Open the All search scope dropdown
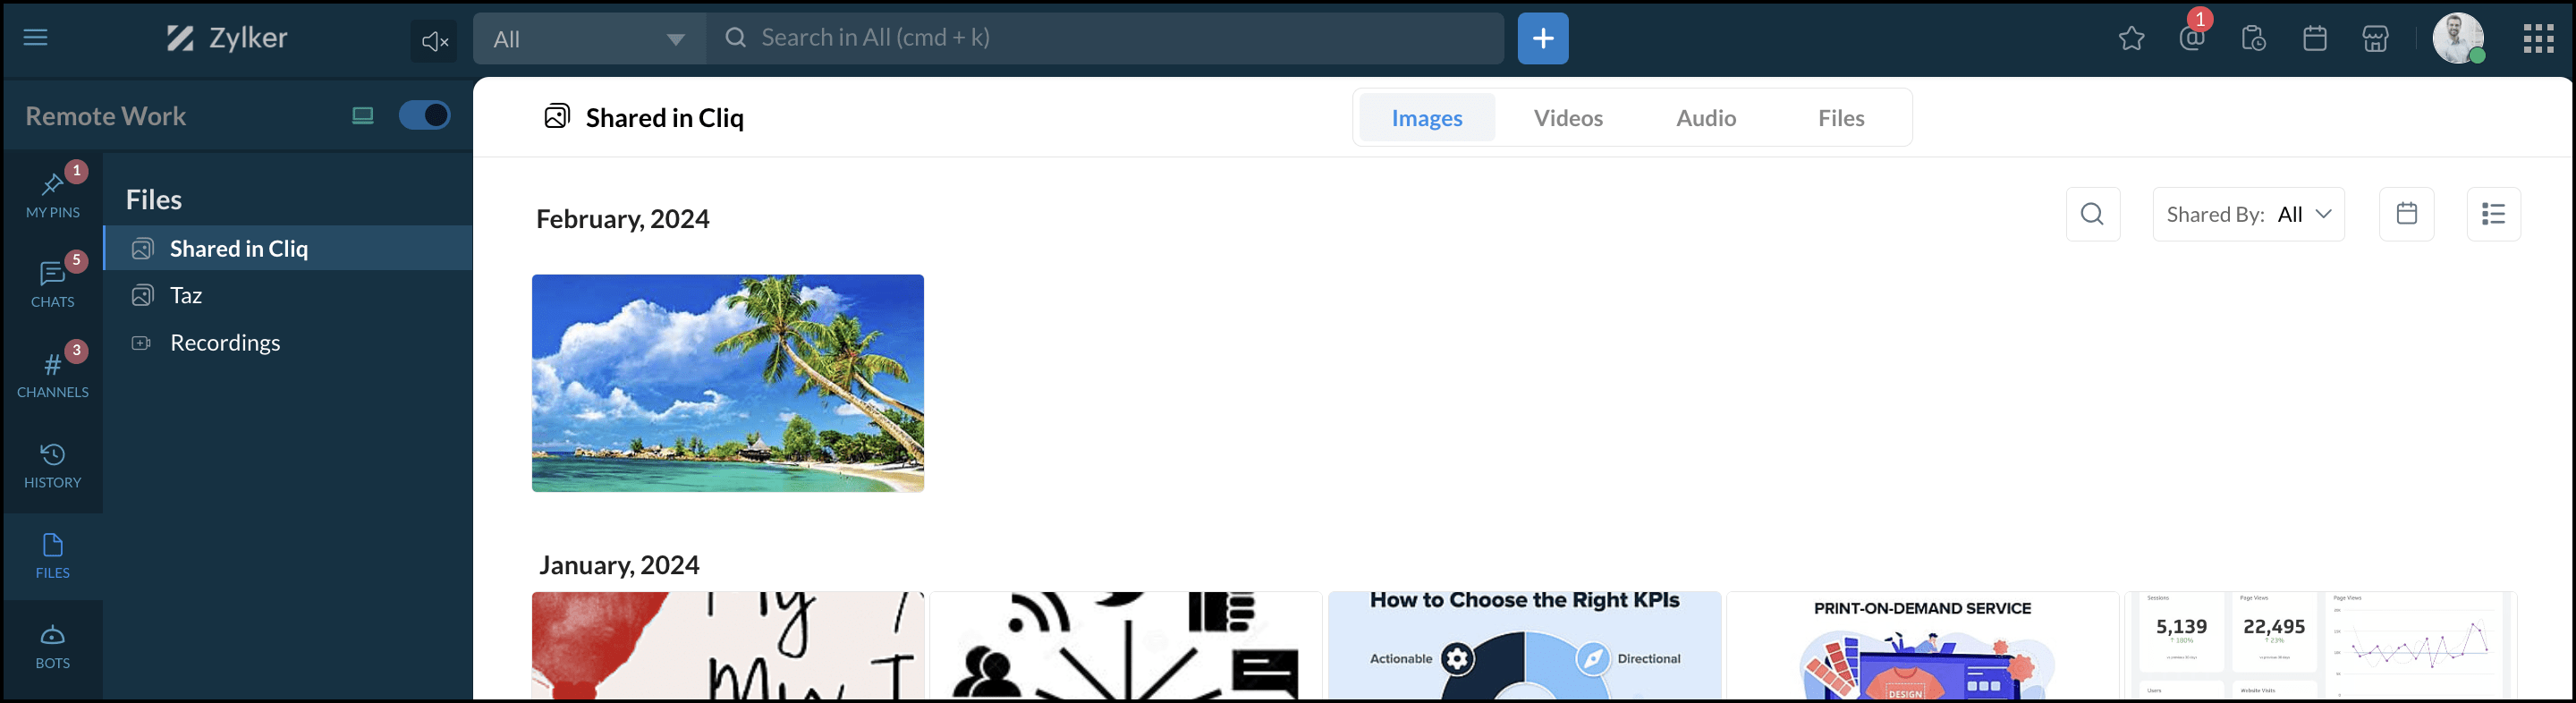 point(590,39)
